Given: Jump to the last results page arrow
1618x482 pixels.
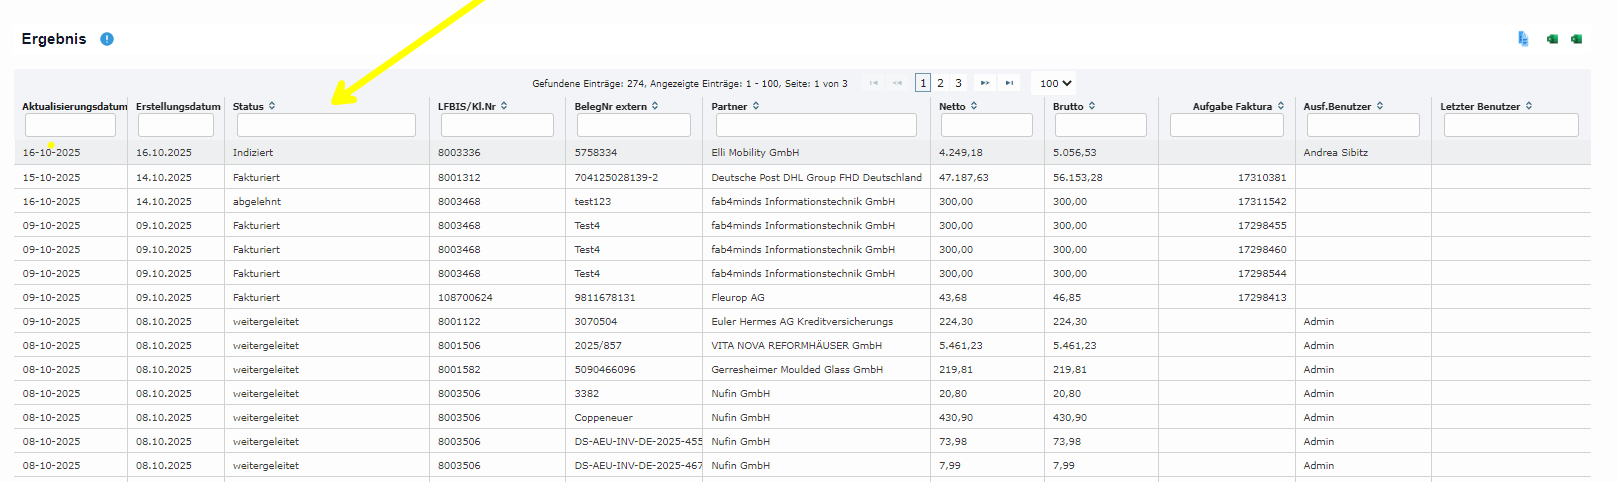Looking at the screenshot, I should click(1009, 83).
